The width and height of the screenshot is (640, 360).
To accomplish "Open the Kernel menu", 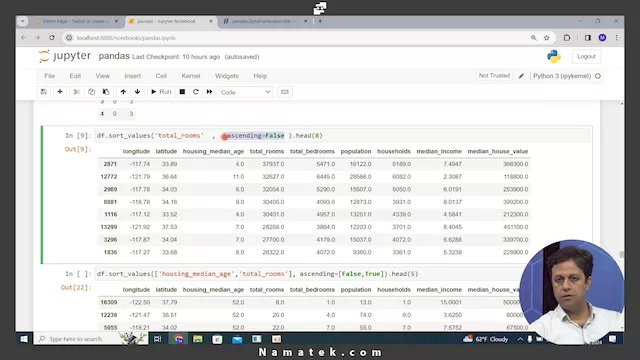I will (191, 76).
